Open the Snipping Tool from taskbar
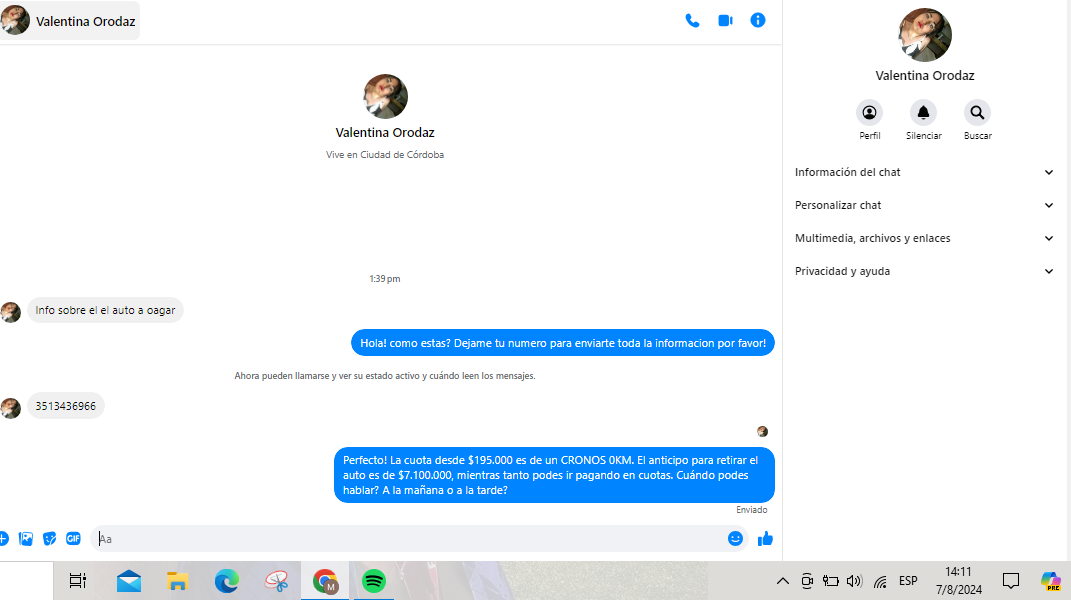 276,581
